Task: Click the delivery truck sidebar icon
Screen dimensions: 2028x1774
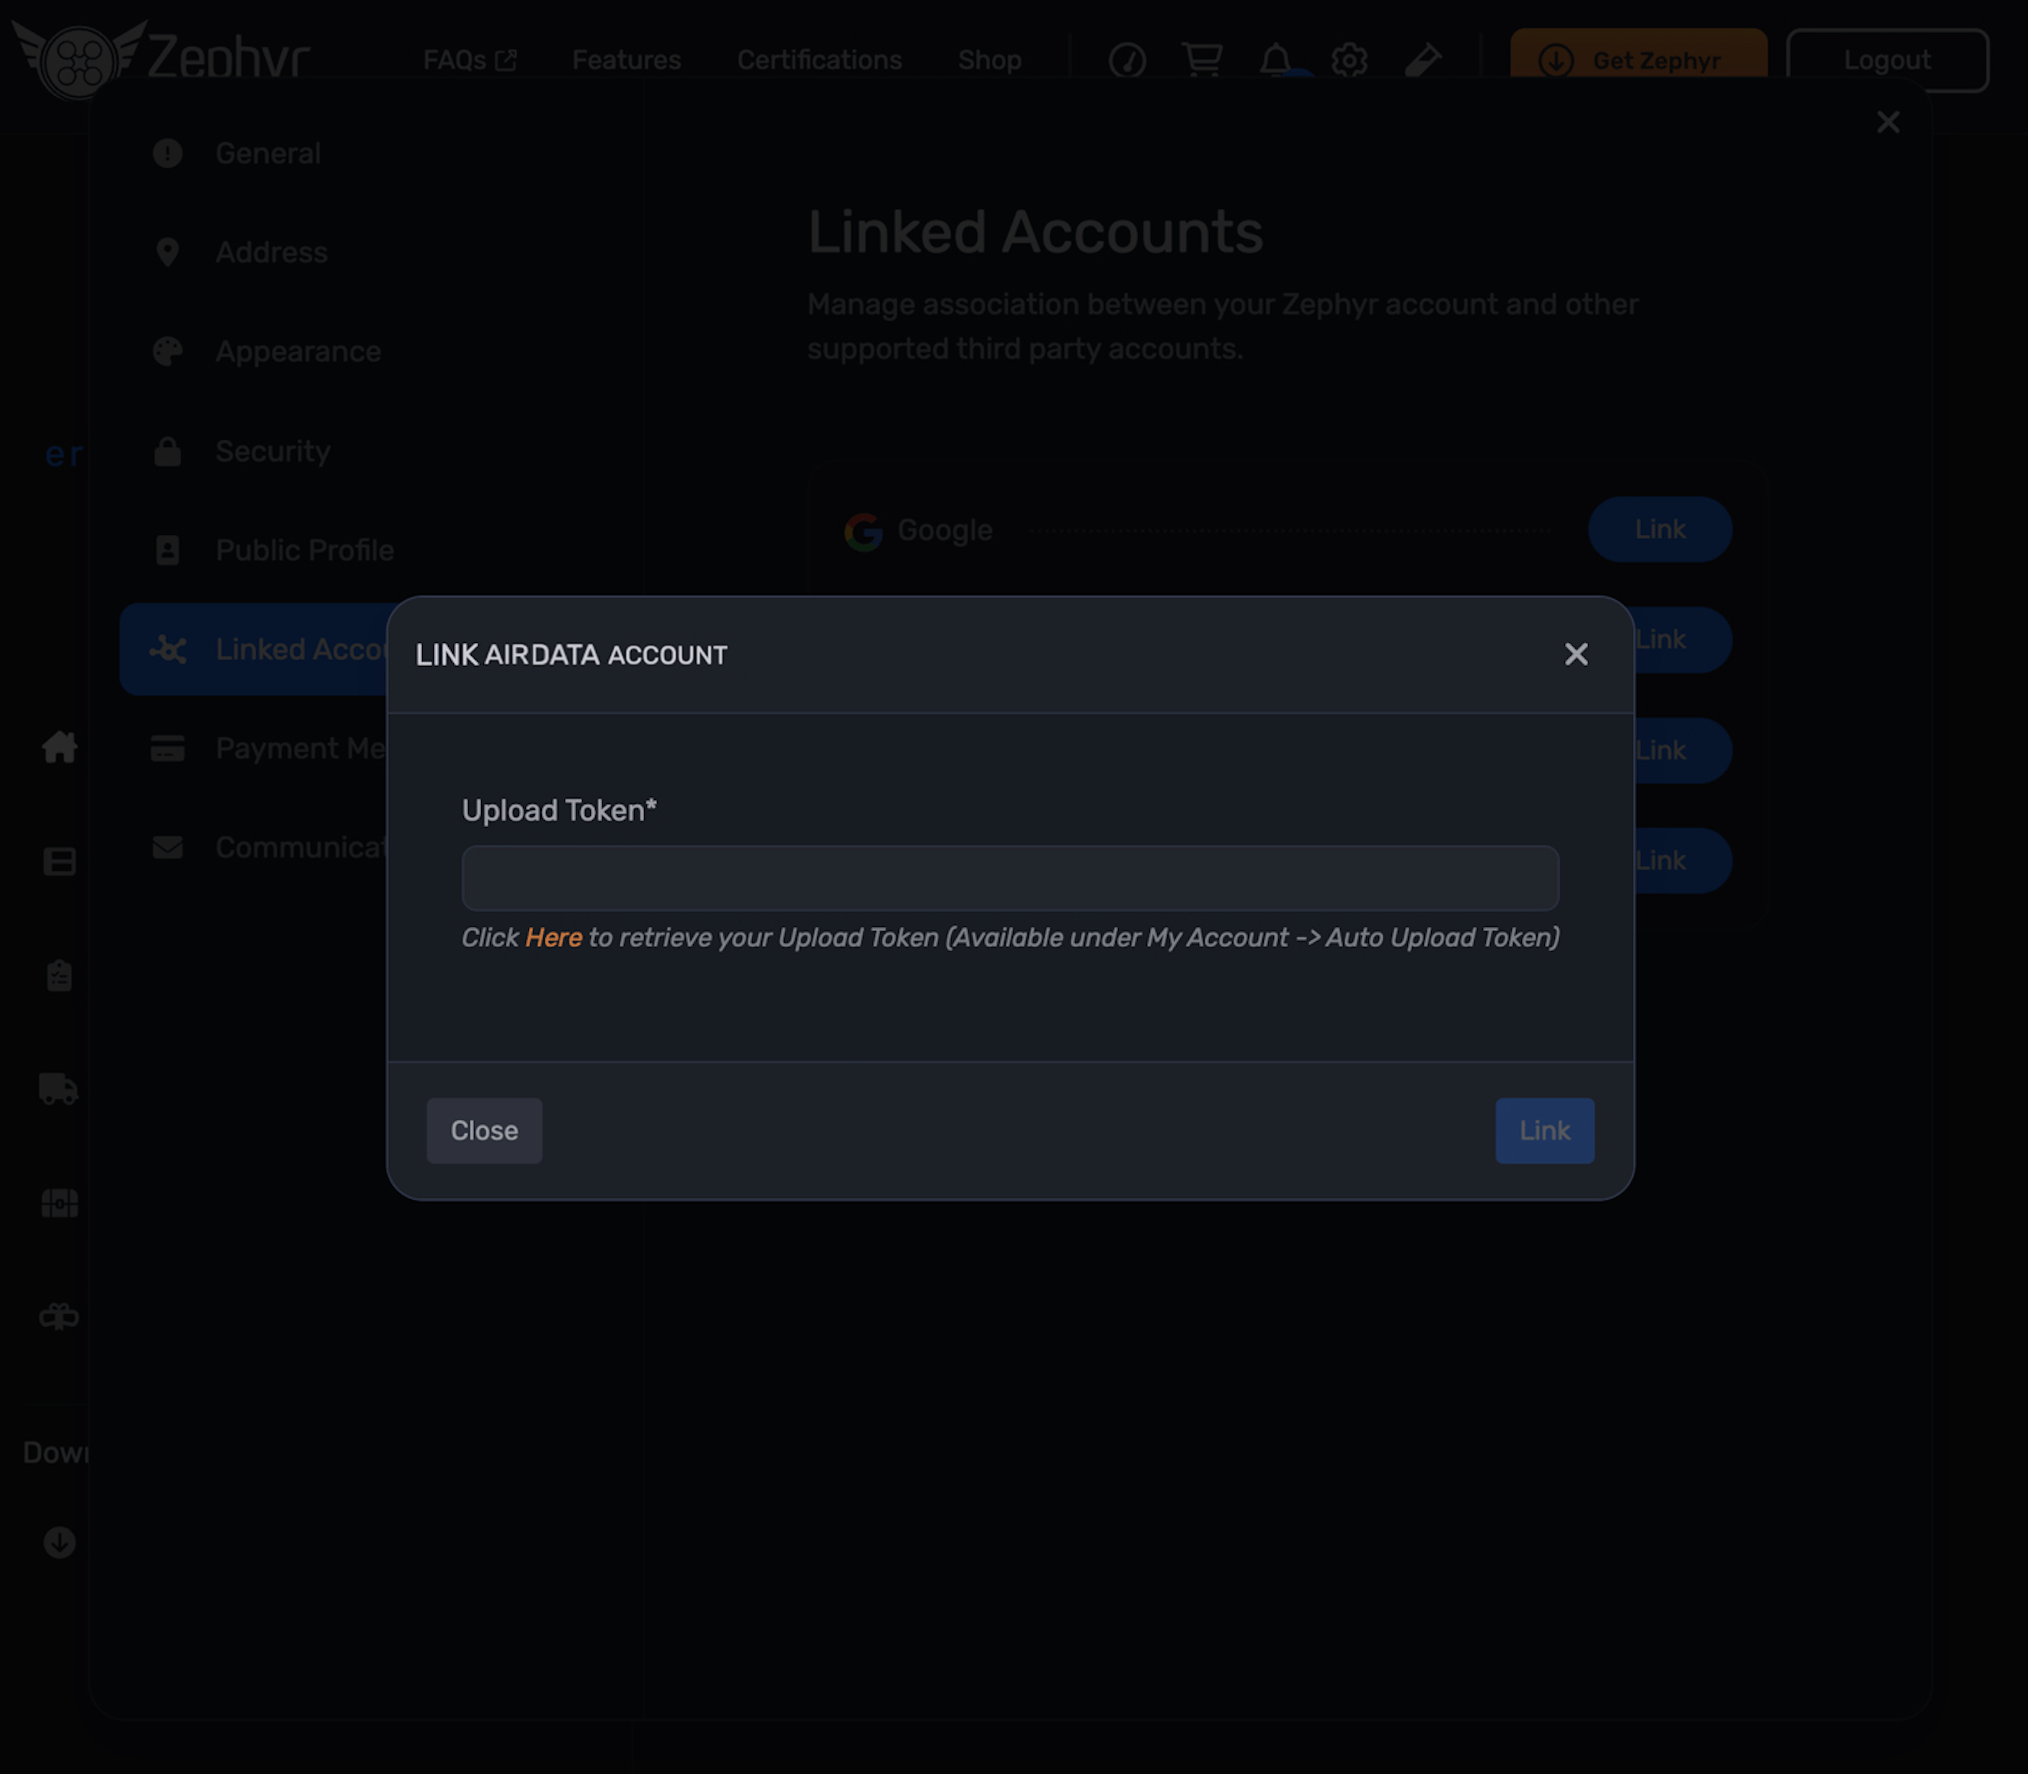Action: 59,1089
